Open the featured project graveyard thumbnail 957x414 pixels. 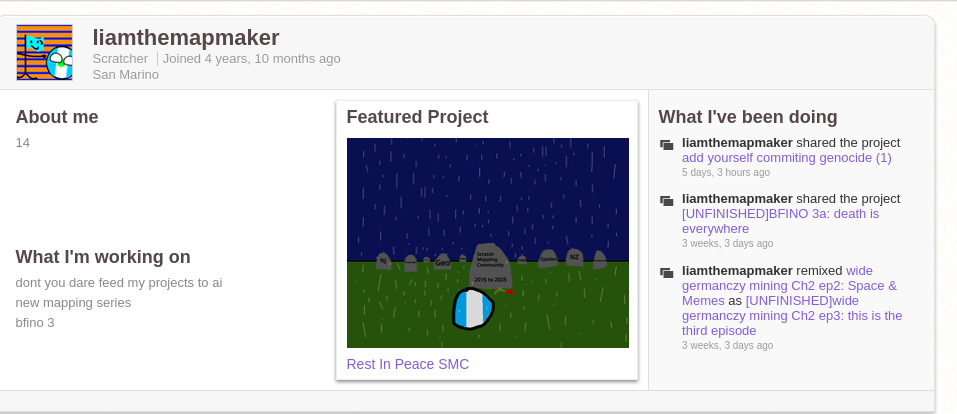[x=487, y=243]
